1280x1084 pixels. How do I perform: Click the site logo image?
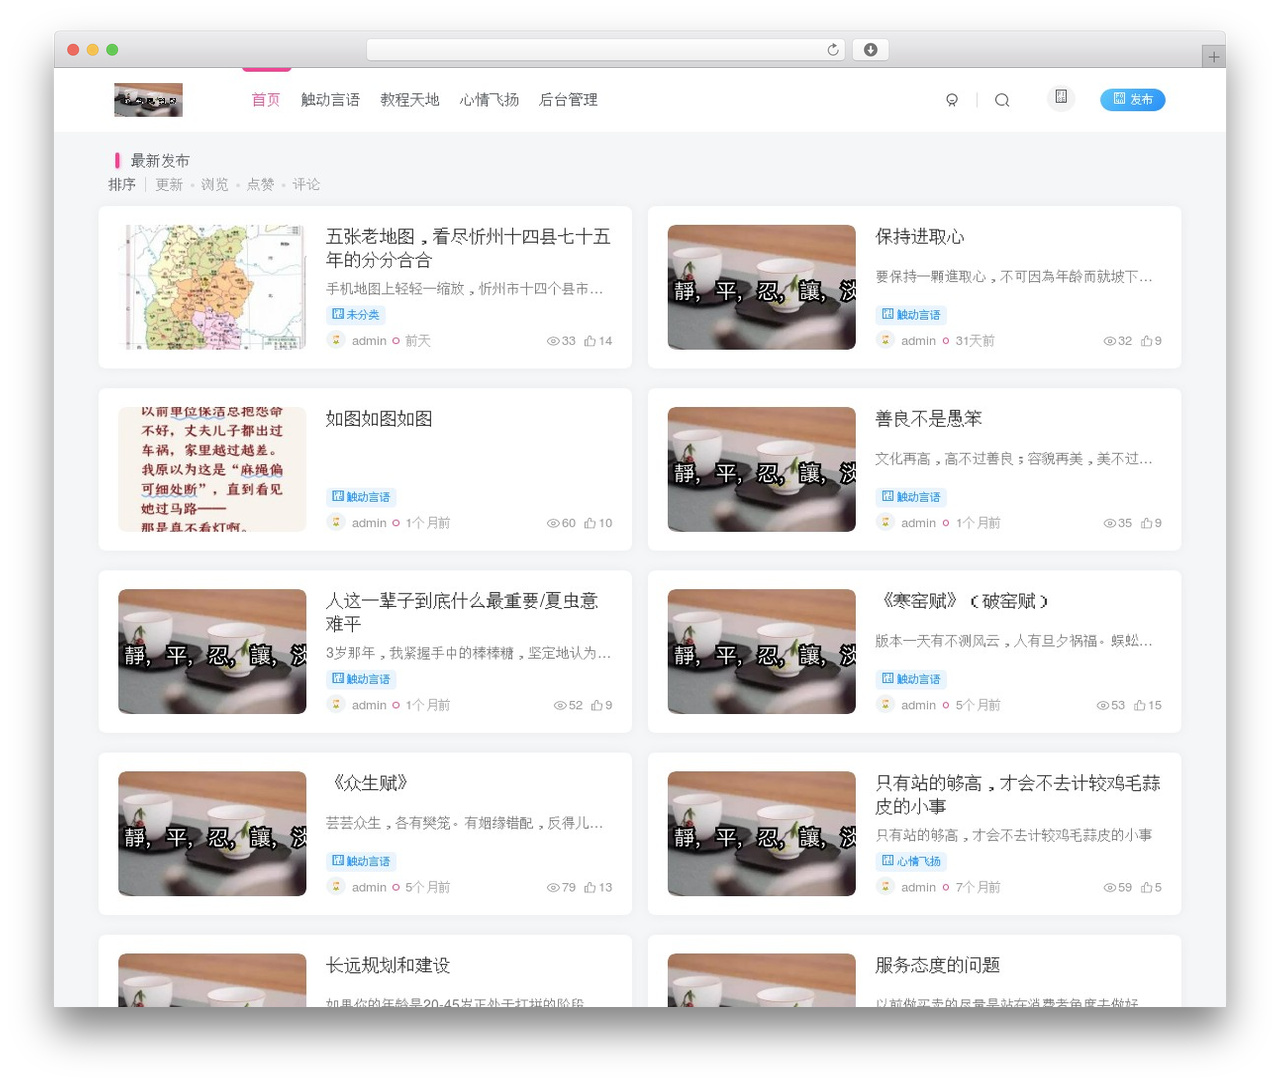(148, 100)
